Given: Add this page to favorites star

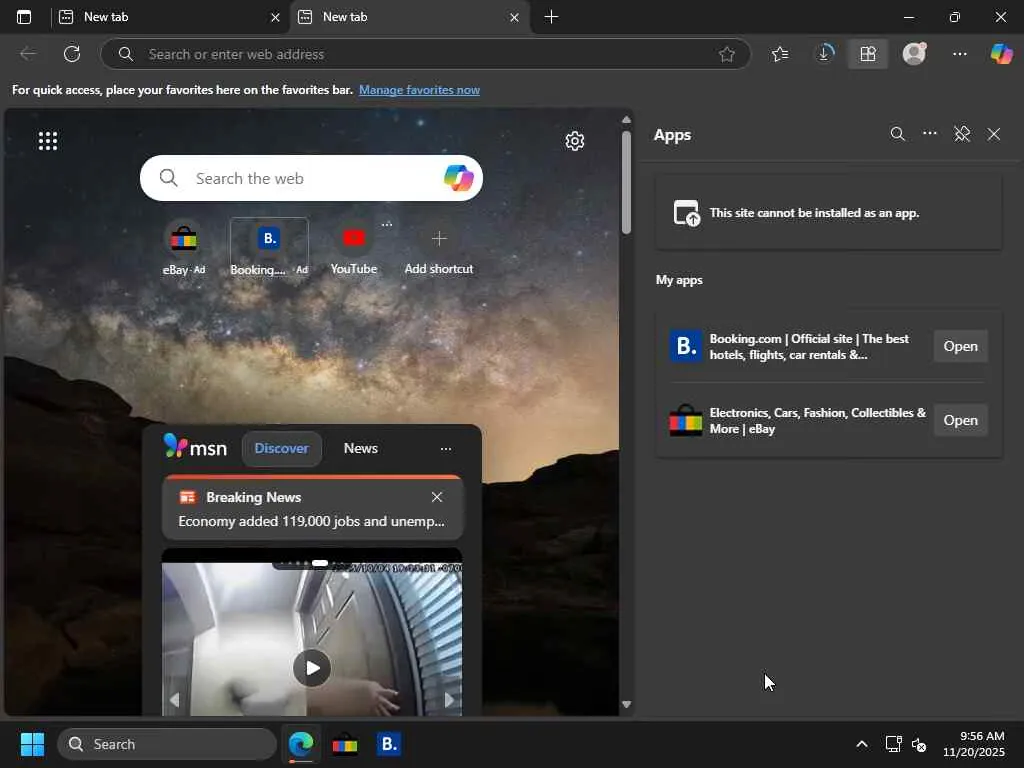Looking at the screenshot, I should pos(727,54).
